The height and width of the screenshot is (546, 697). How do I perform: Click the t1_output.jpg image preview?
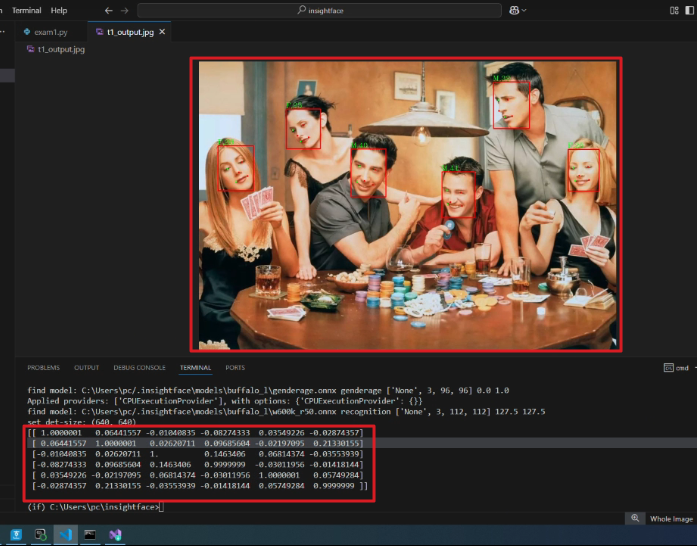click(406, 205)
